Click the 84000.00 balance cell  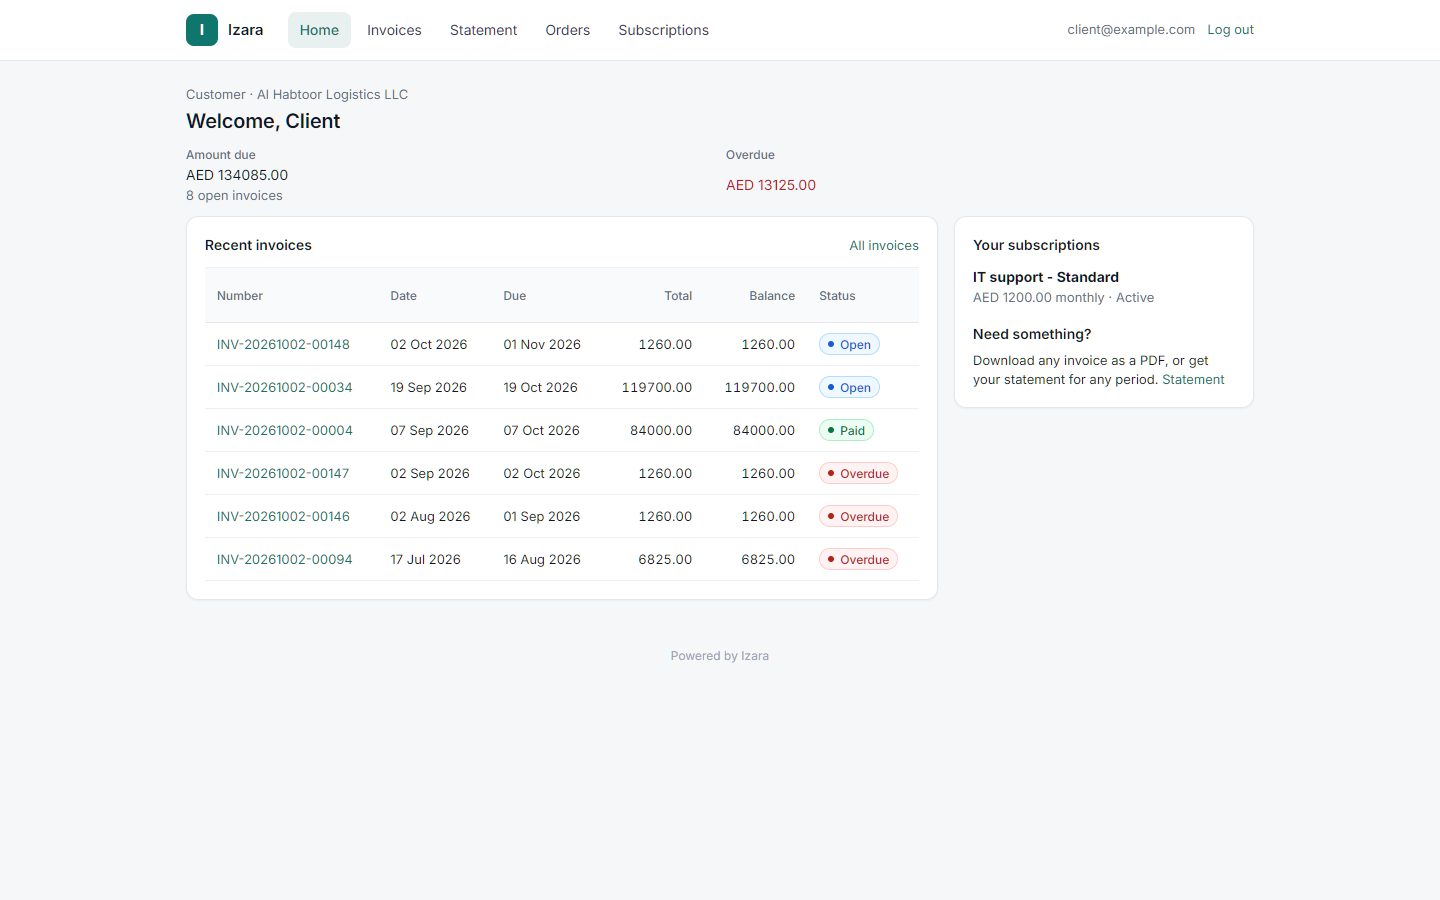[x=764, y=430]
